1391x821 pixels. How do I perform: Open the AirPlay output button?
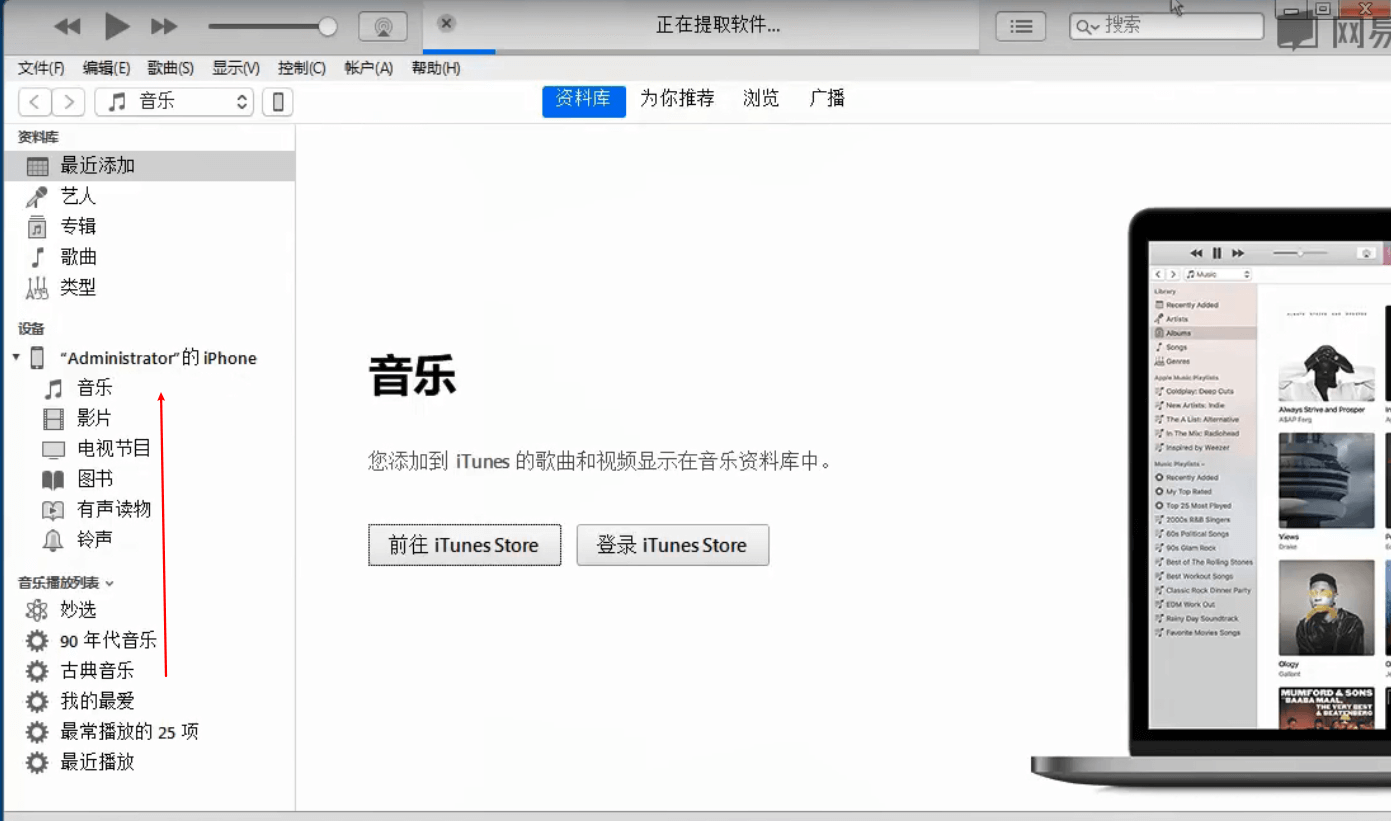[x=383, y=27]
